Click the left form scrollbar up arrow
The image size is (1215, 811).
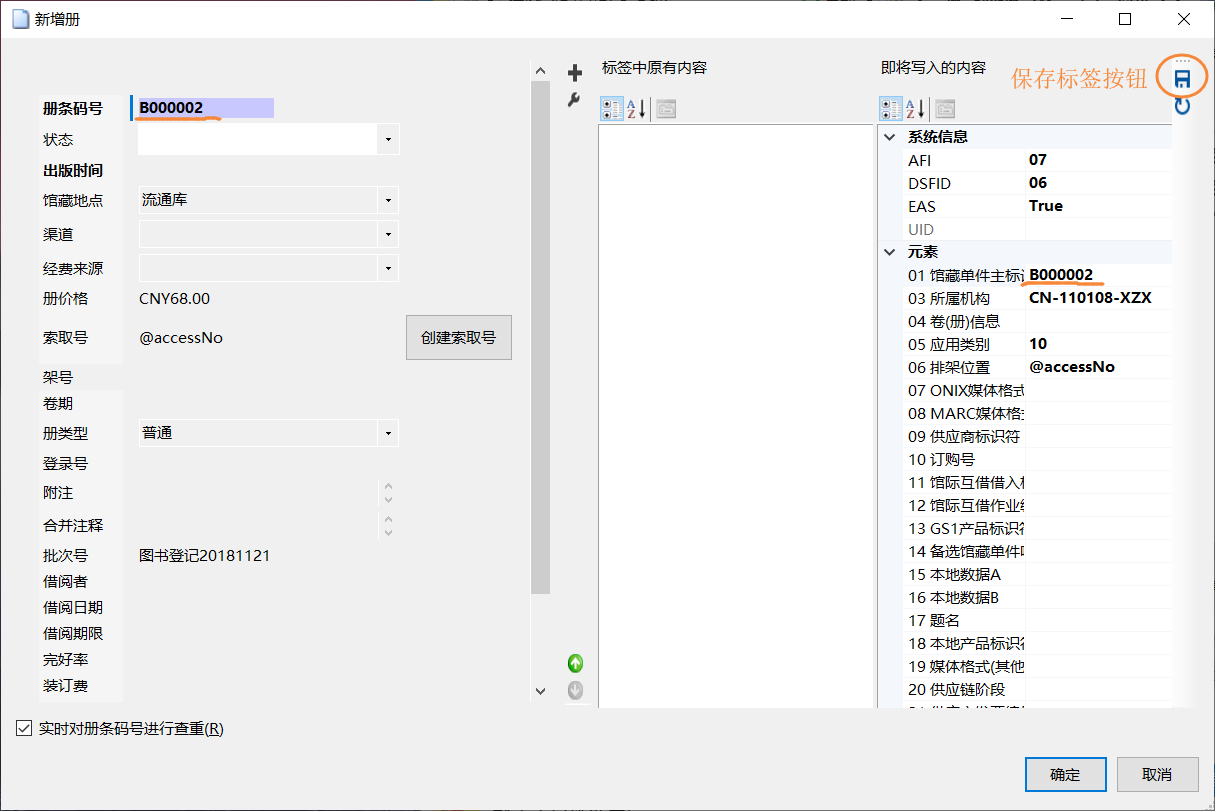pos(541,71)
